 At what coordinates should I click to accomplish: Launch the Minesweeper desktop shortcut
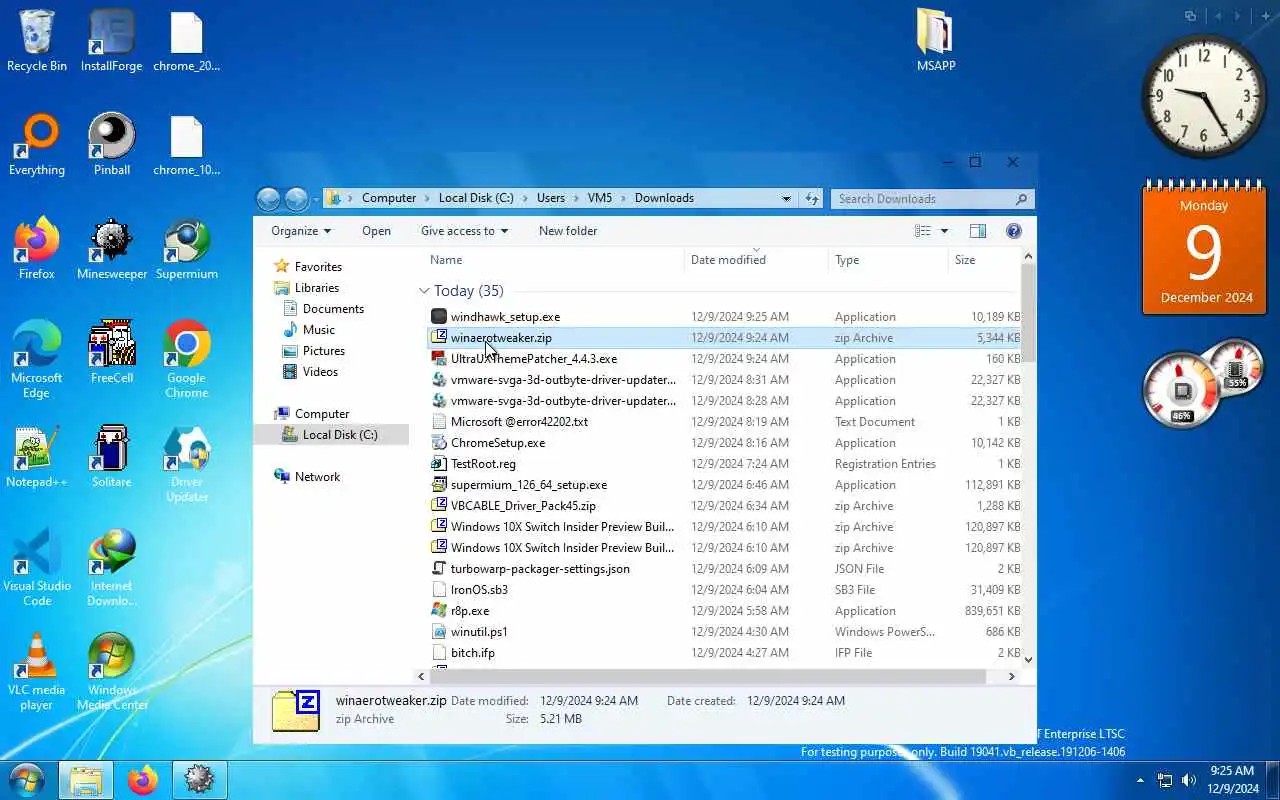[x=112, y=248]
